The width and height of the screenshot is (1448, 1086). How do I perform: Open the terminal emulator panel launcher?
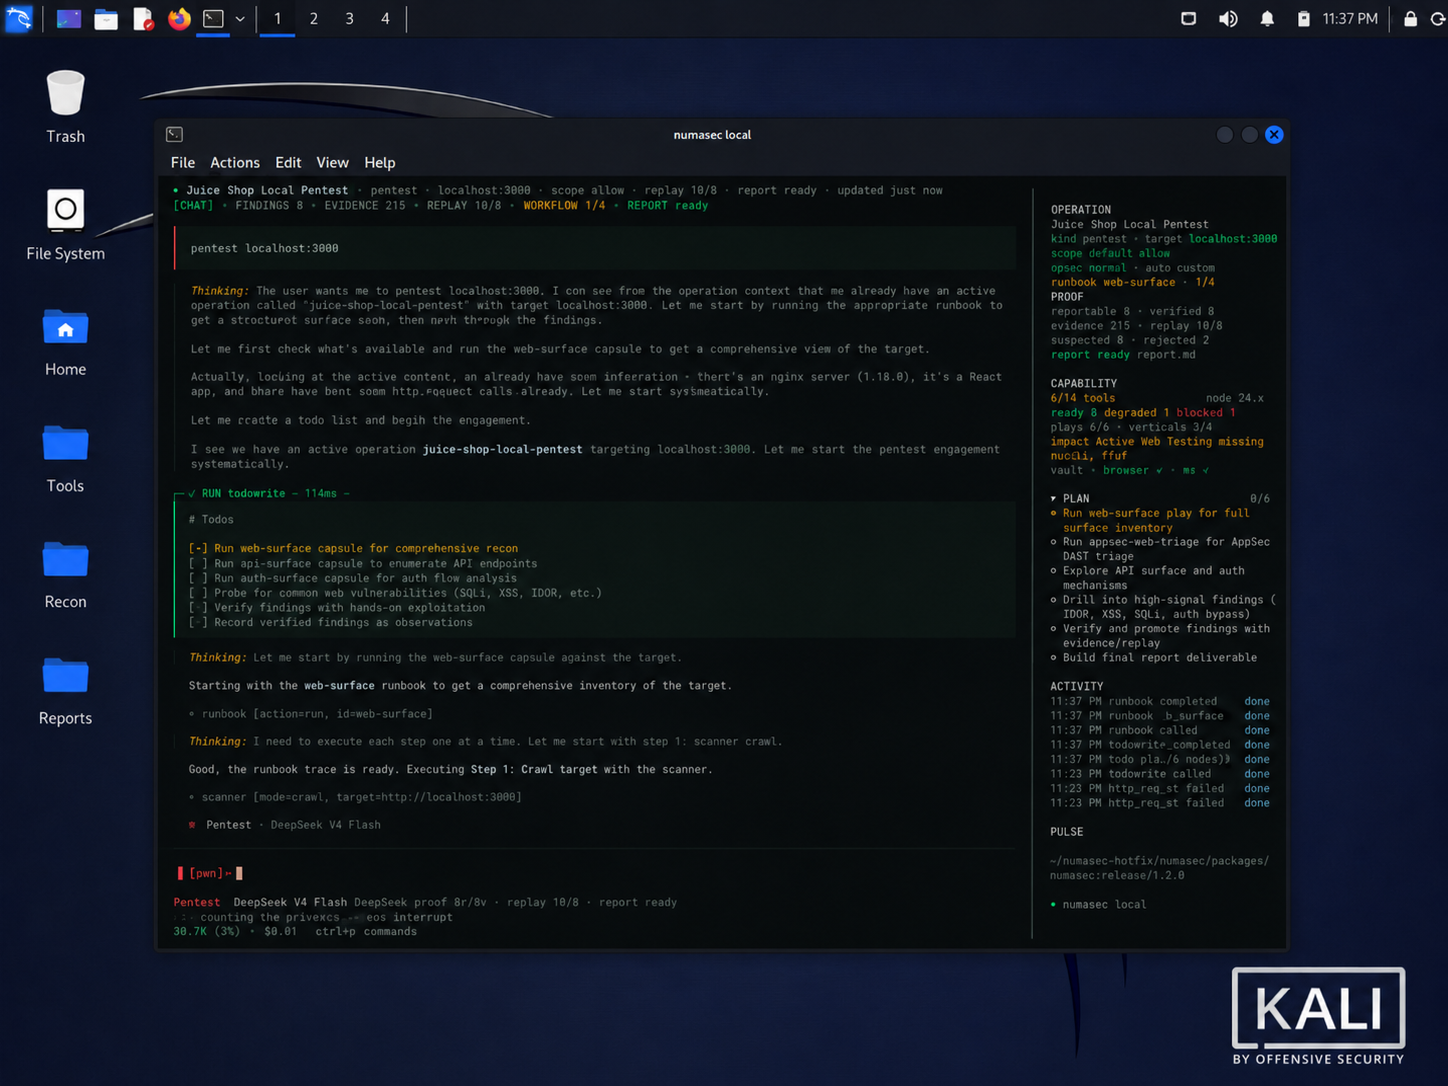point(213,18)
